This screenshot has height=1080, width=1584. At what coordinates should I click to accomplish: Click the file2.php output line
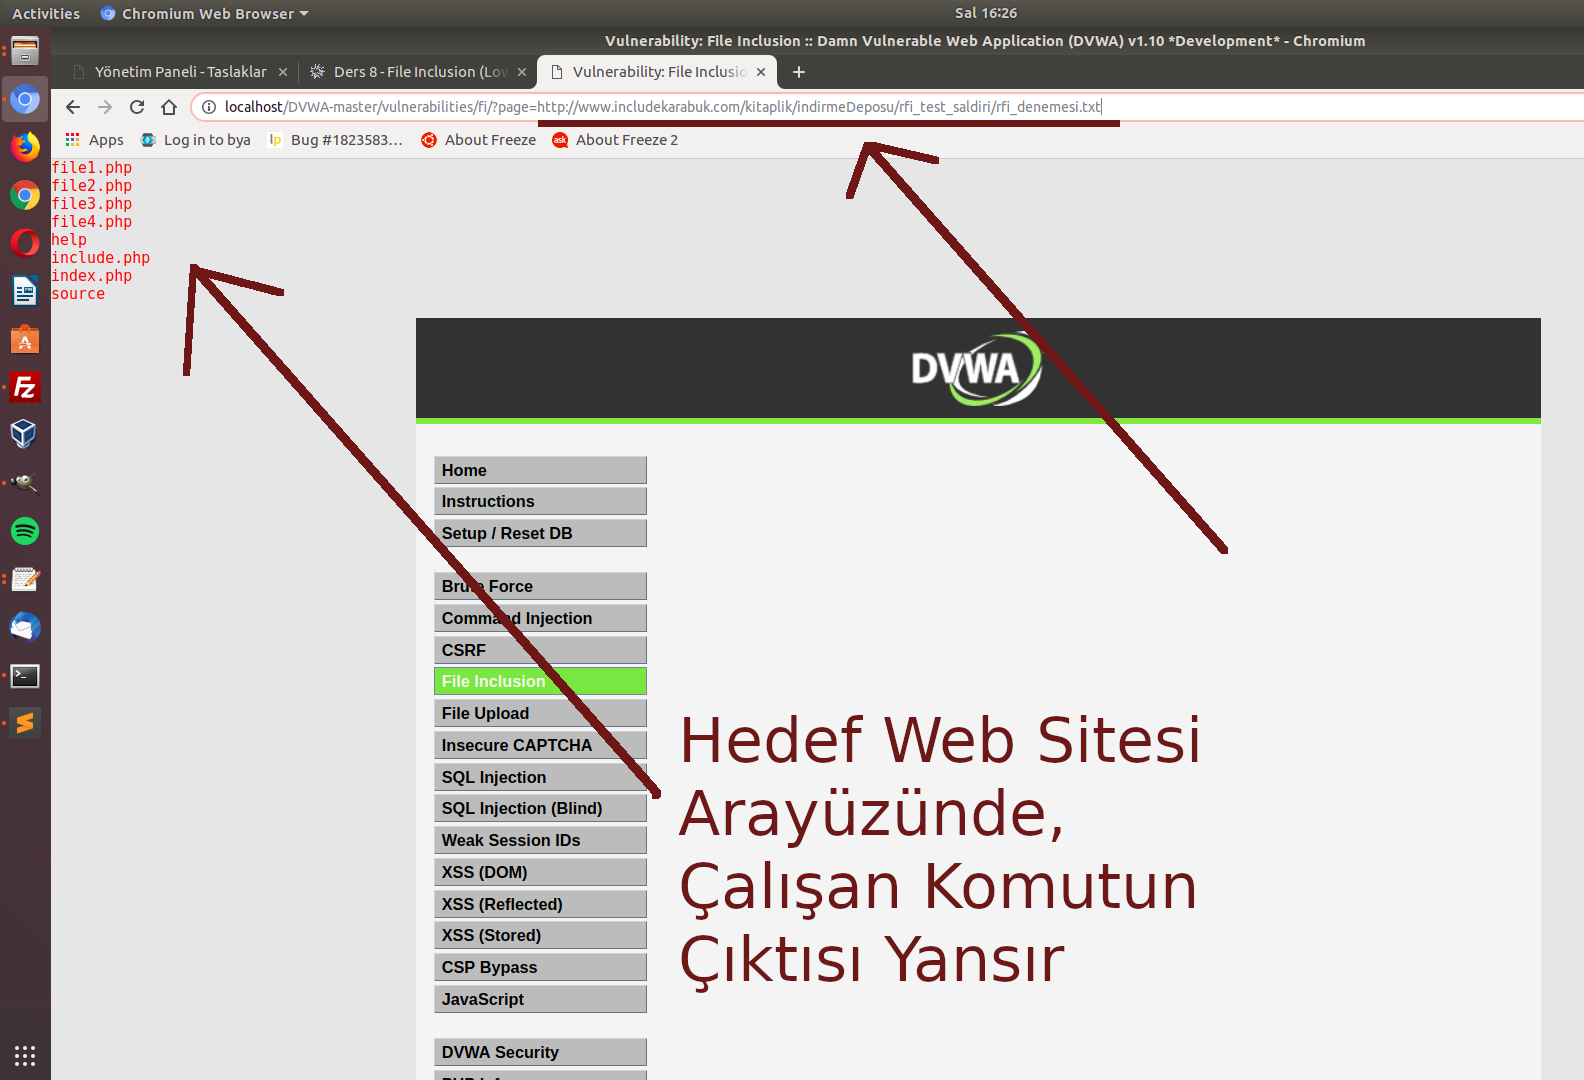[92, 186]
